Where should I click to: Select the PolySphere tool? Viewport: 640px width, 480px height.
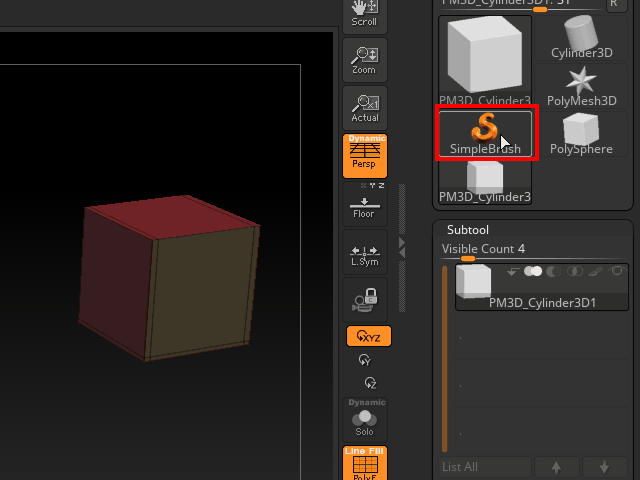(x=581, y=133)
